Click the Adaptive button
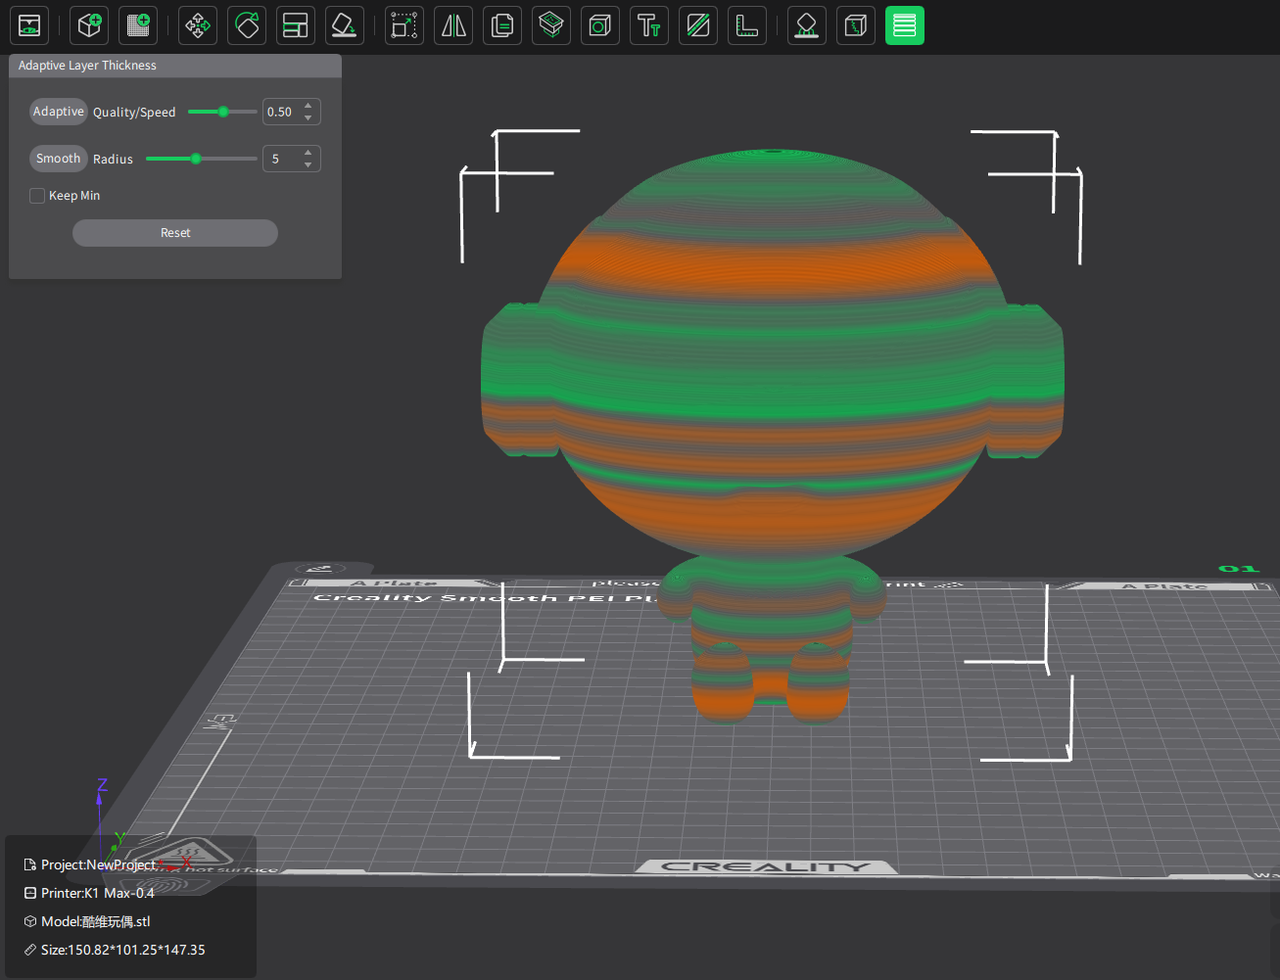The height and width of the screenshot is (980, 1280). point(58,111)
